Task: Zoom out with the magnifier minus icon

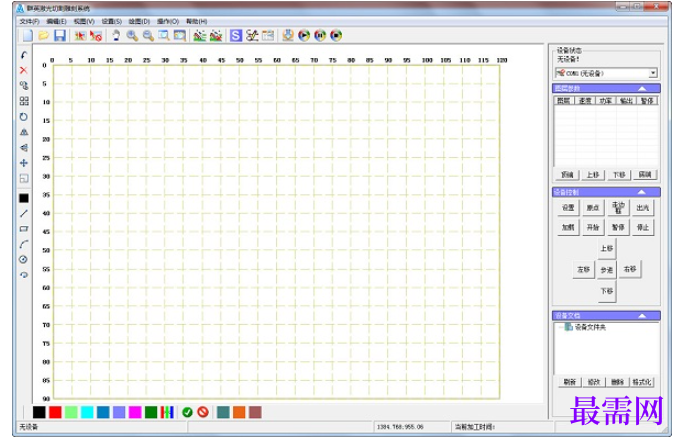Action: point(148,36)
